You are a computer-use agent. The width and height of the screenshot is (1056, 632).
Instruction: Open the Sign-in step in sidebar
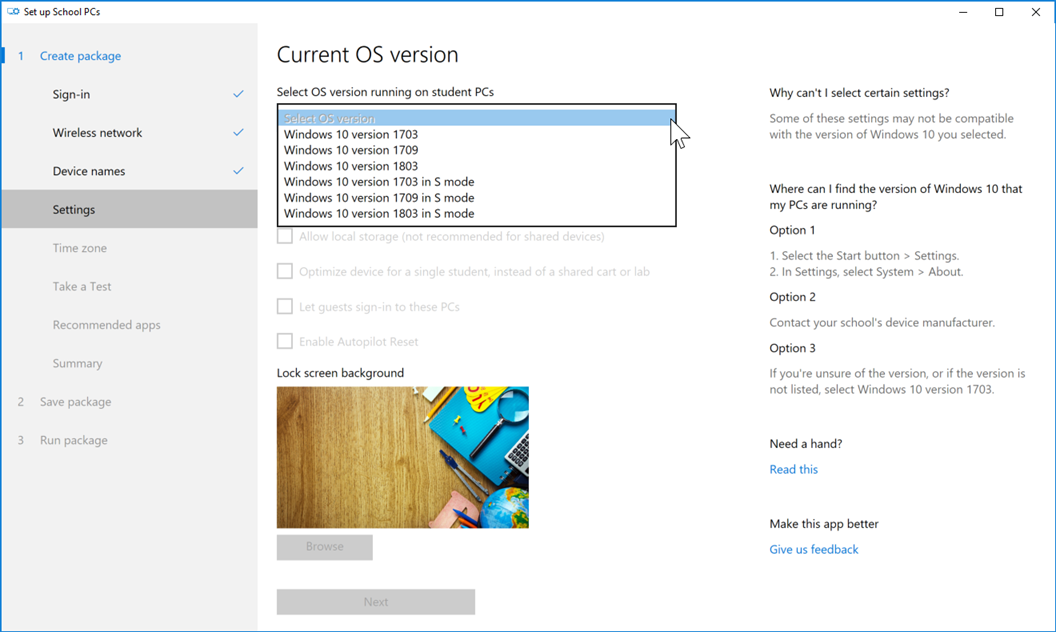coord(71,95)
